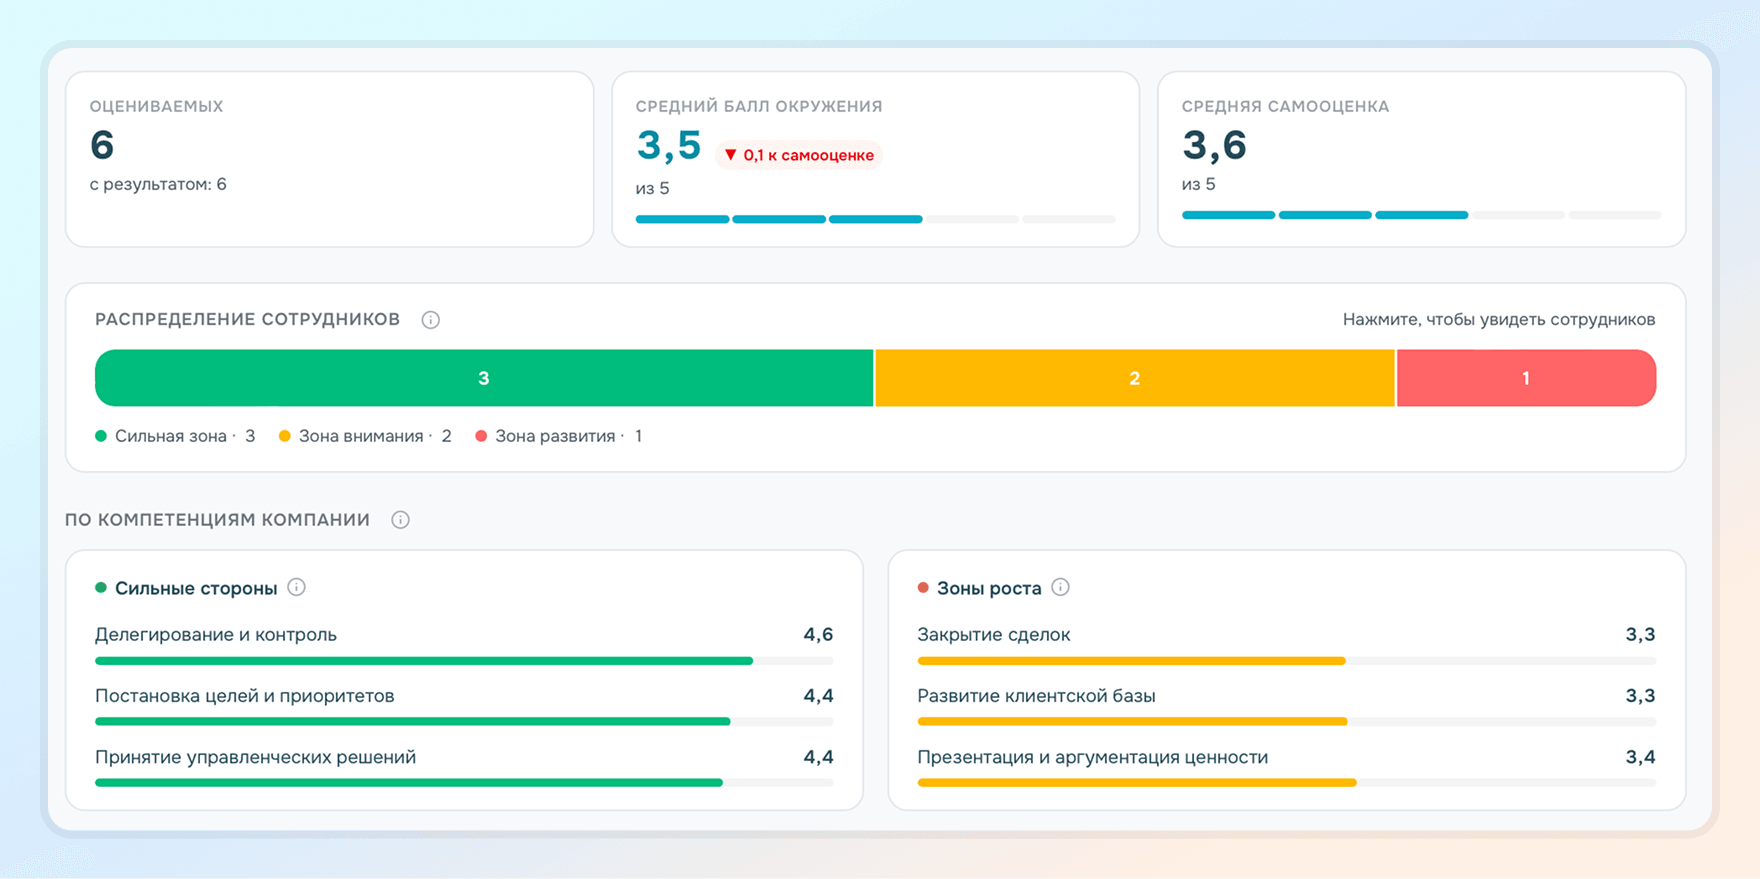
Task: Click the с результатом: 6 text
Action: (x=158, y=184)
